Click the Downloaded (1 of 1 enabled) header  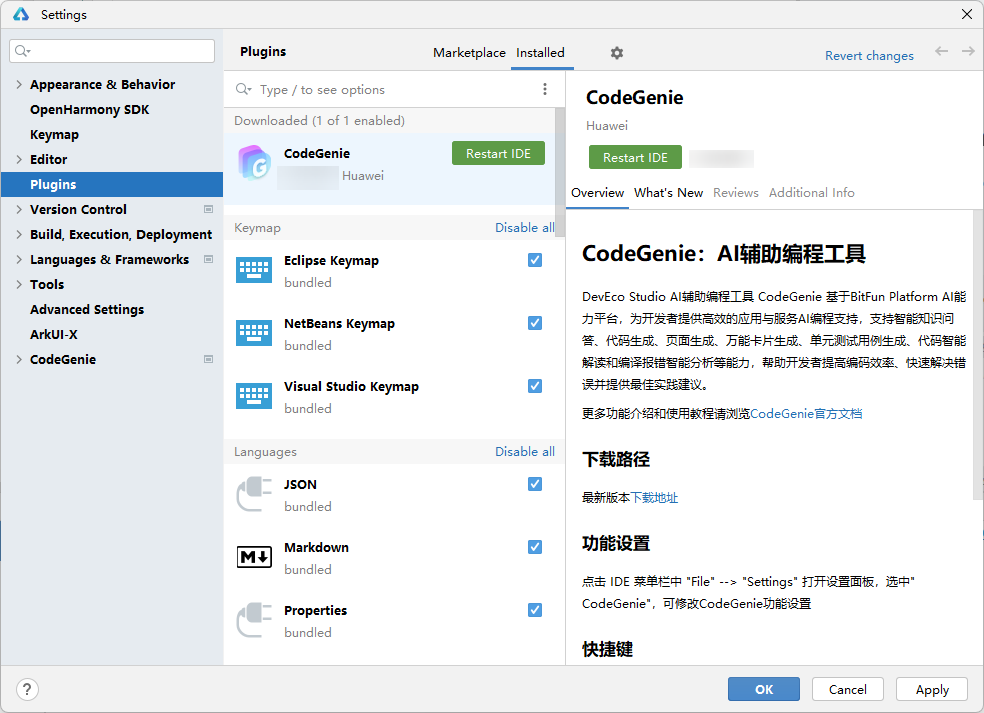[x=319, y=121]
